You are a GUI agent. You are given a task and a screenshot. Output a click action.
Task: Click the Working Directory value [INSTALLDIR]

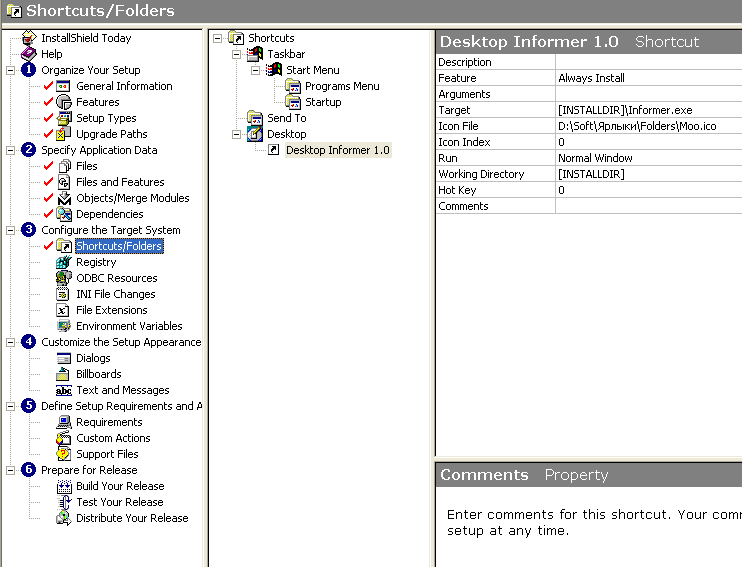[x=649, y=174]
